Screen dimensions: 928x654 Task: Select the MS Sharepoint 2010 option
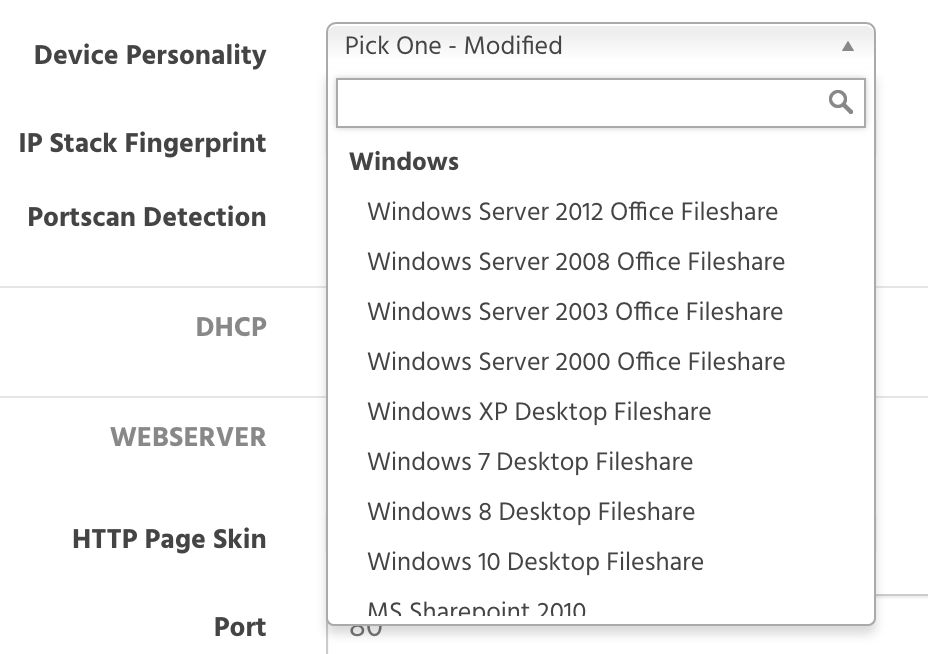[477, 609]
